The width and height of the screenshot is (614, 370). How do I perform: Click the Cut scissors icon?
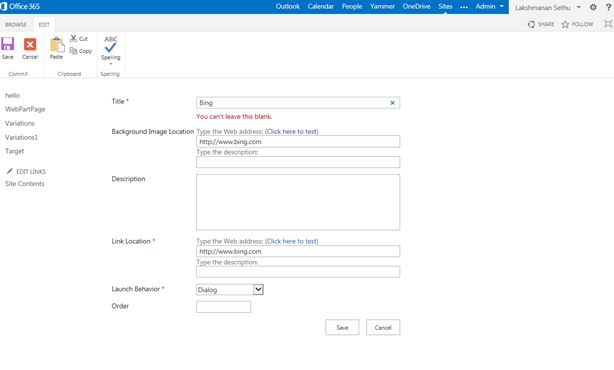(73, 38)
